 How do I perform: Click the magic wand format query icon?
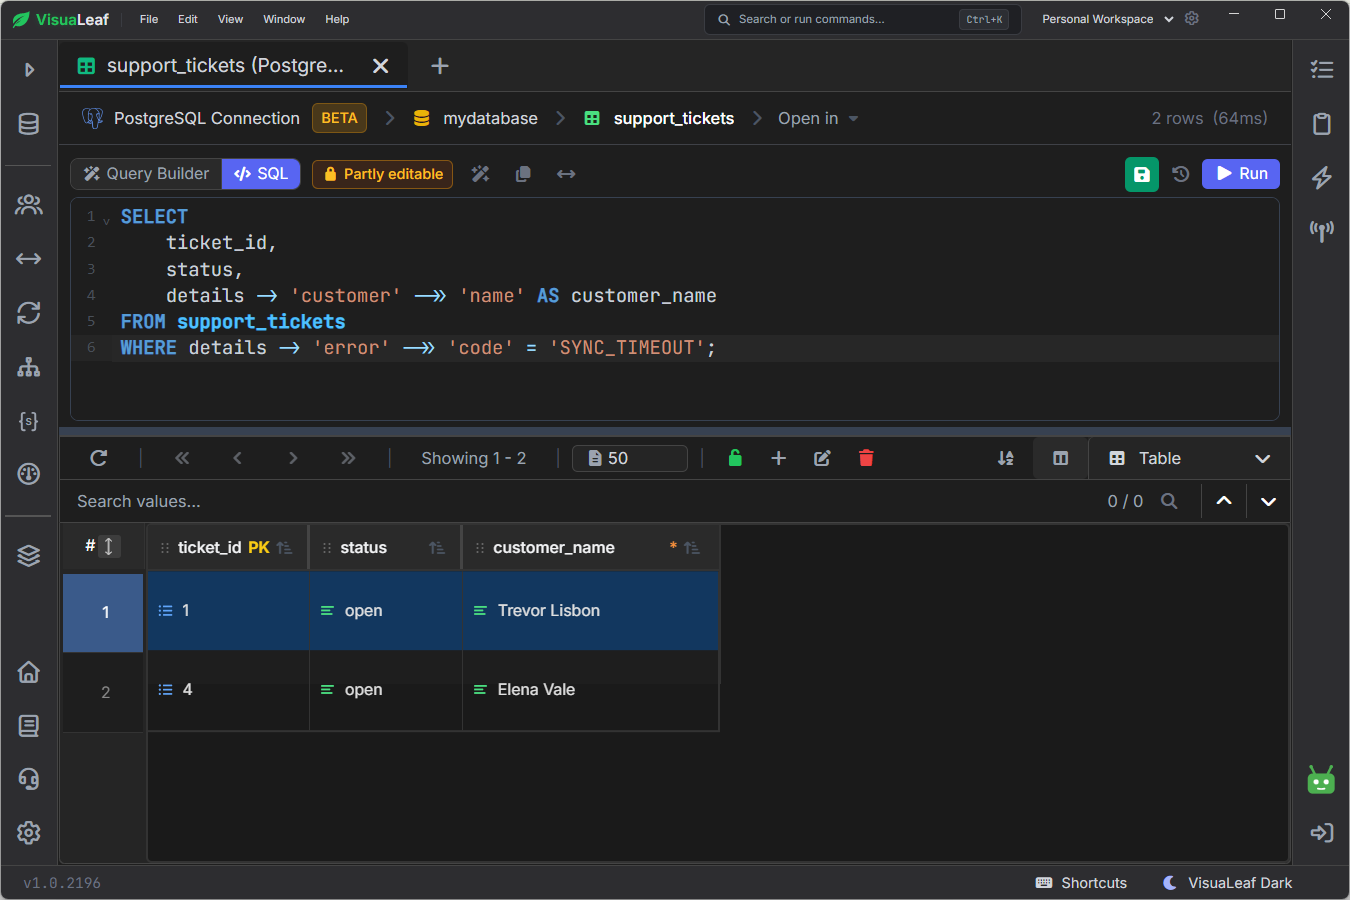481,174
